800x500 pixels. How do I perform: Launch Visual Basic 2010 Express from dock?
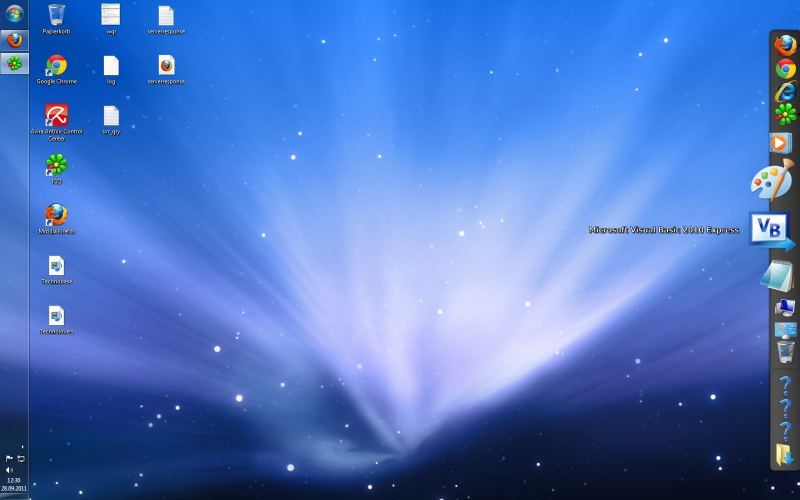click(x=770, y=231)
